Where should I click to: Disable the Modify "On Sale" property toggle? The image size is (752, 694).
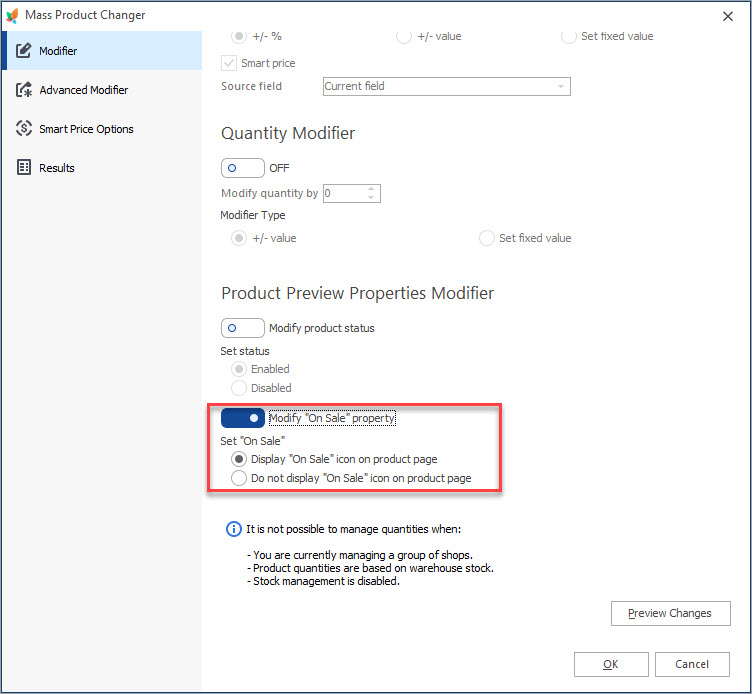coord(242,418)
